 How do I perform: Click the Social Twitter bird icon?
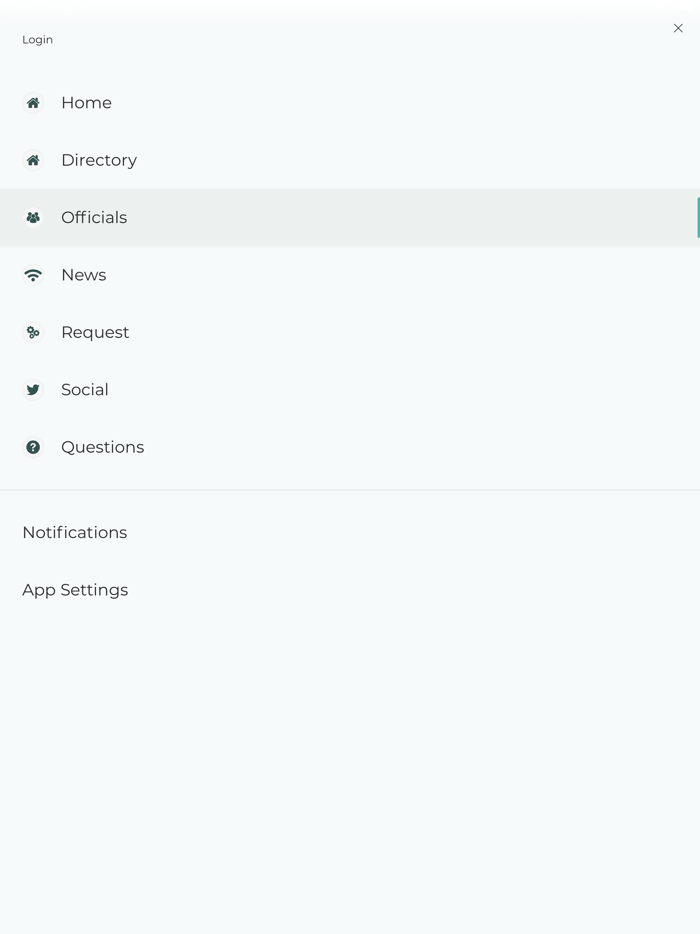click(x=33, y=390)
